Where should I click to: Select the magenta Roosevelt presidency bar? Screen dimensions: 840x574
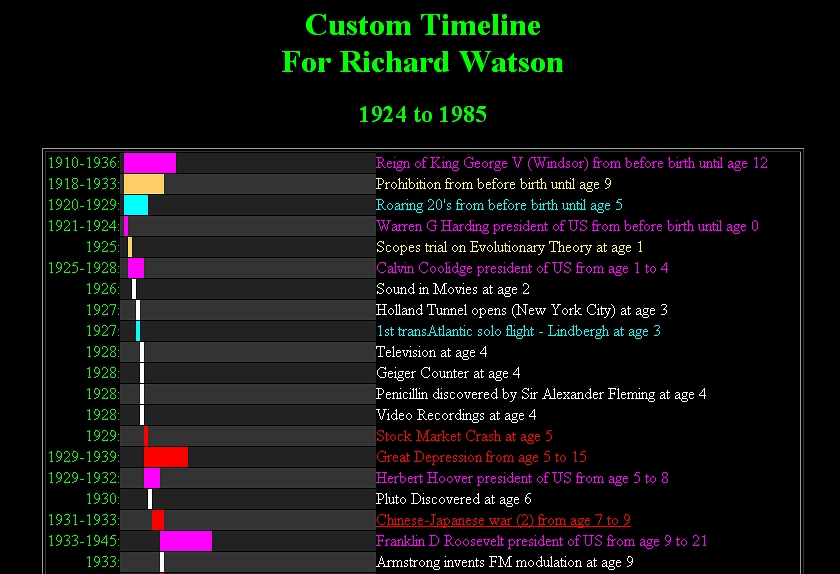tap(186, 541)
